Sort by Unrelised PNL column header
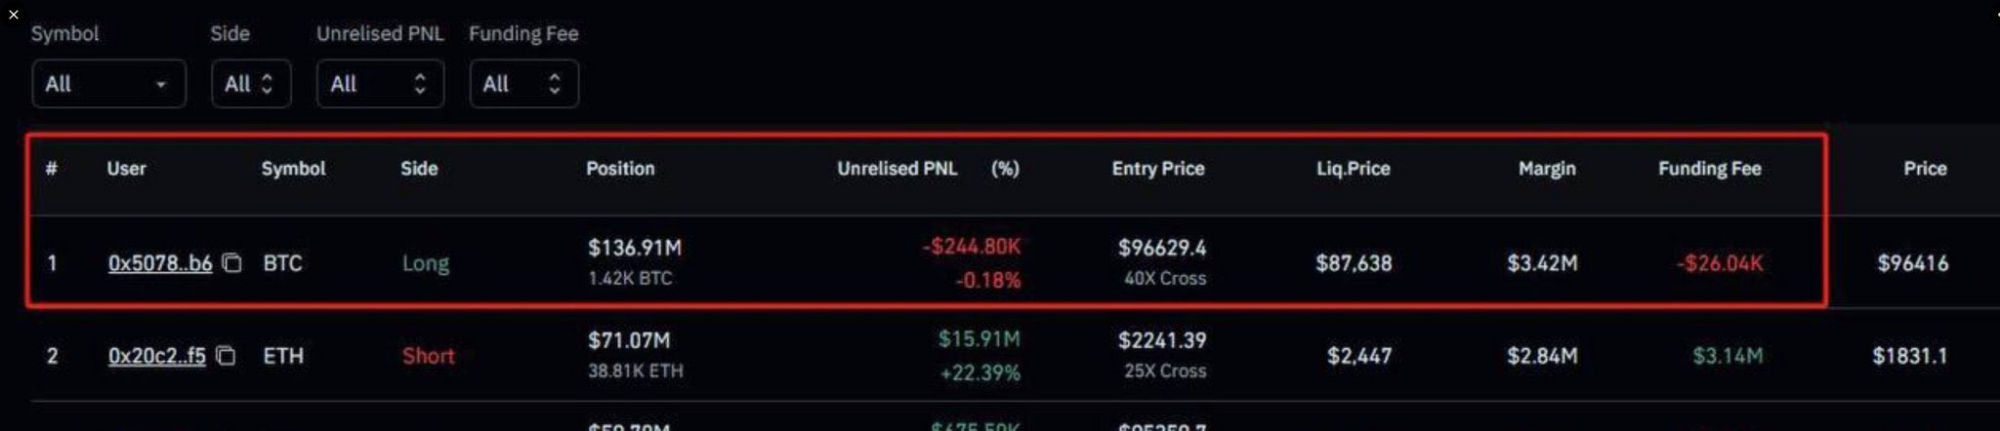The image size is (2000, 431). tap(897, 169)
